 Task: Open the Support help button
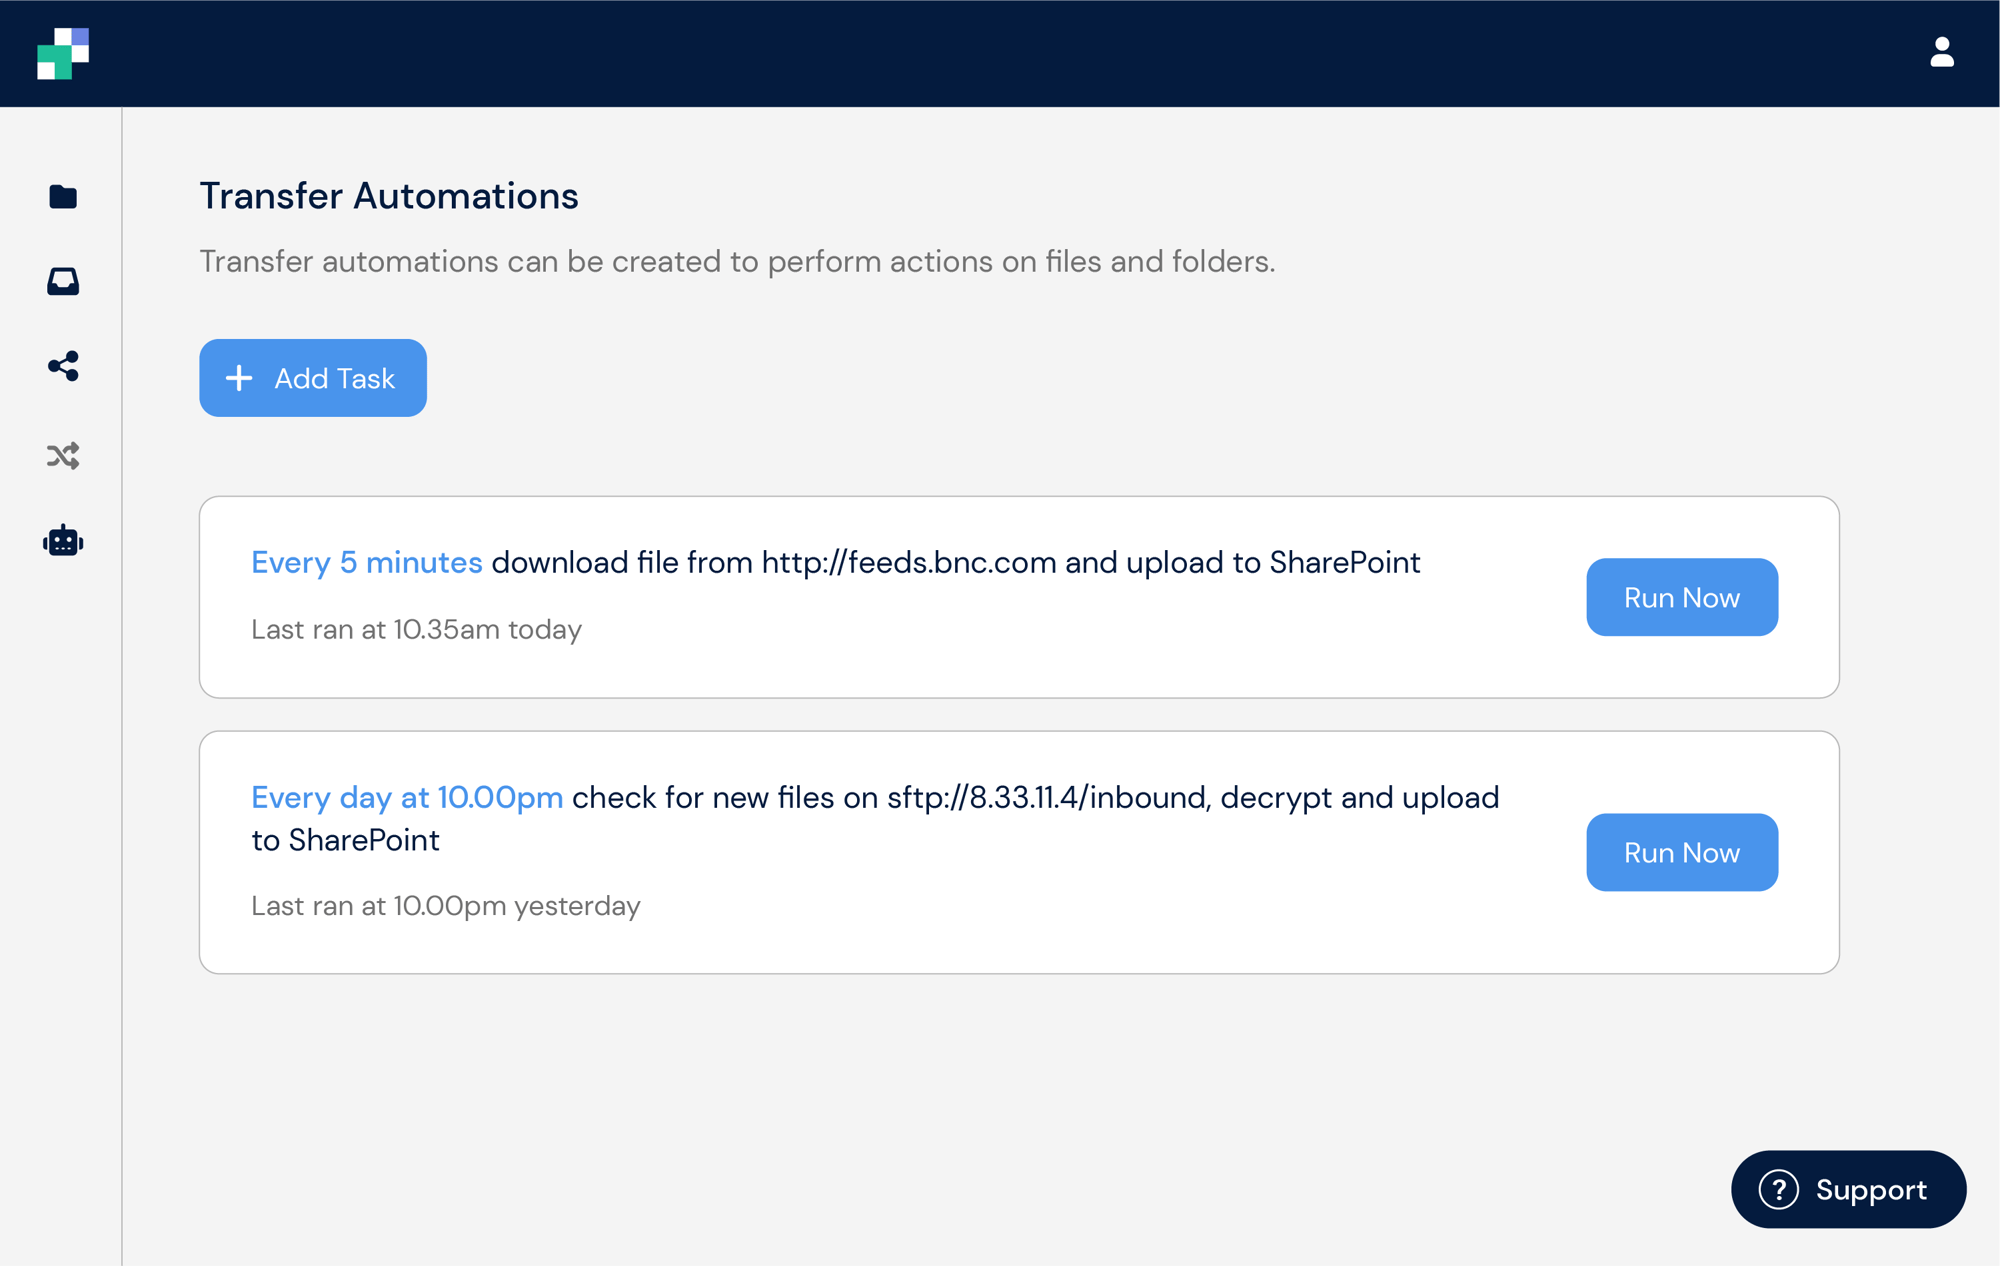pos(1848,1189)
